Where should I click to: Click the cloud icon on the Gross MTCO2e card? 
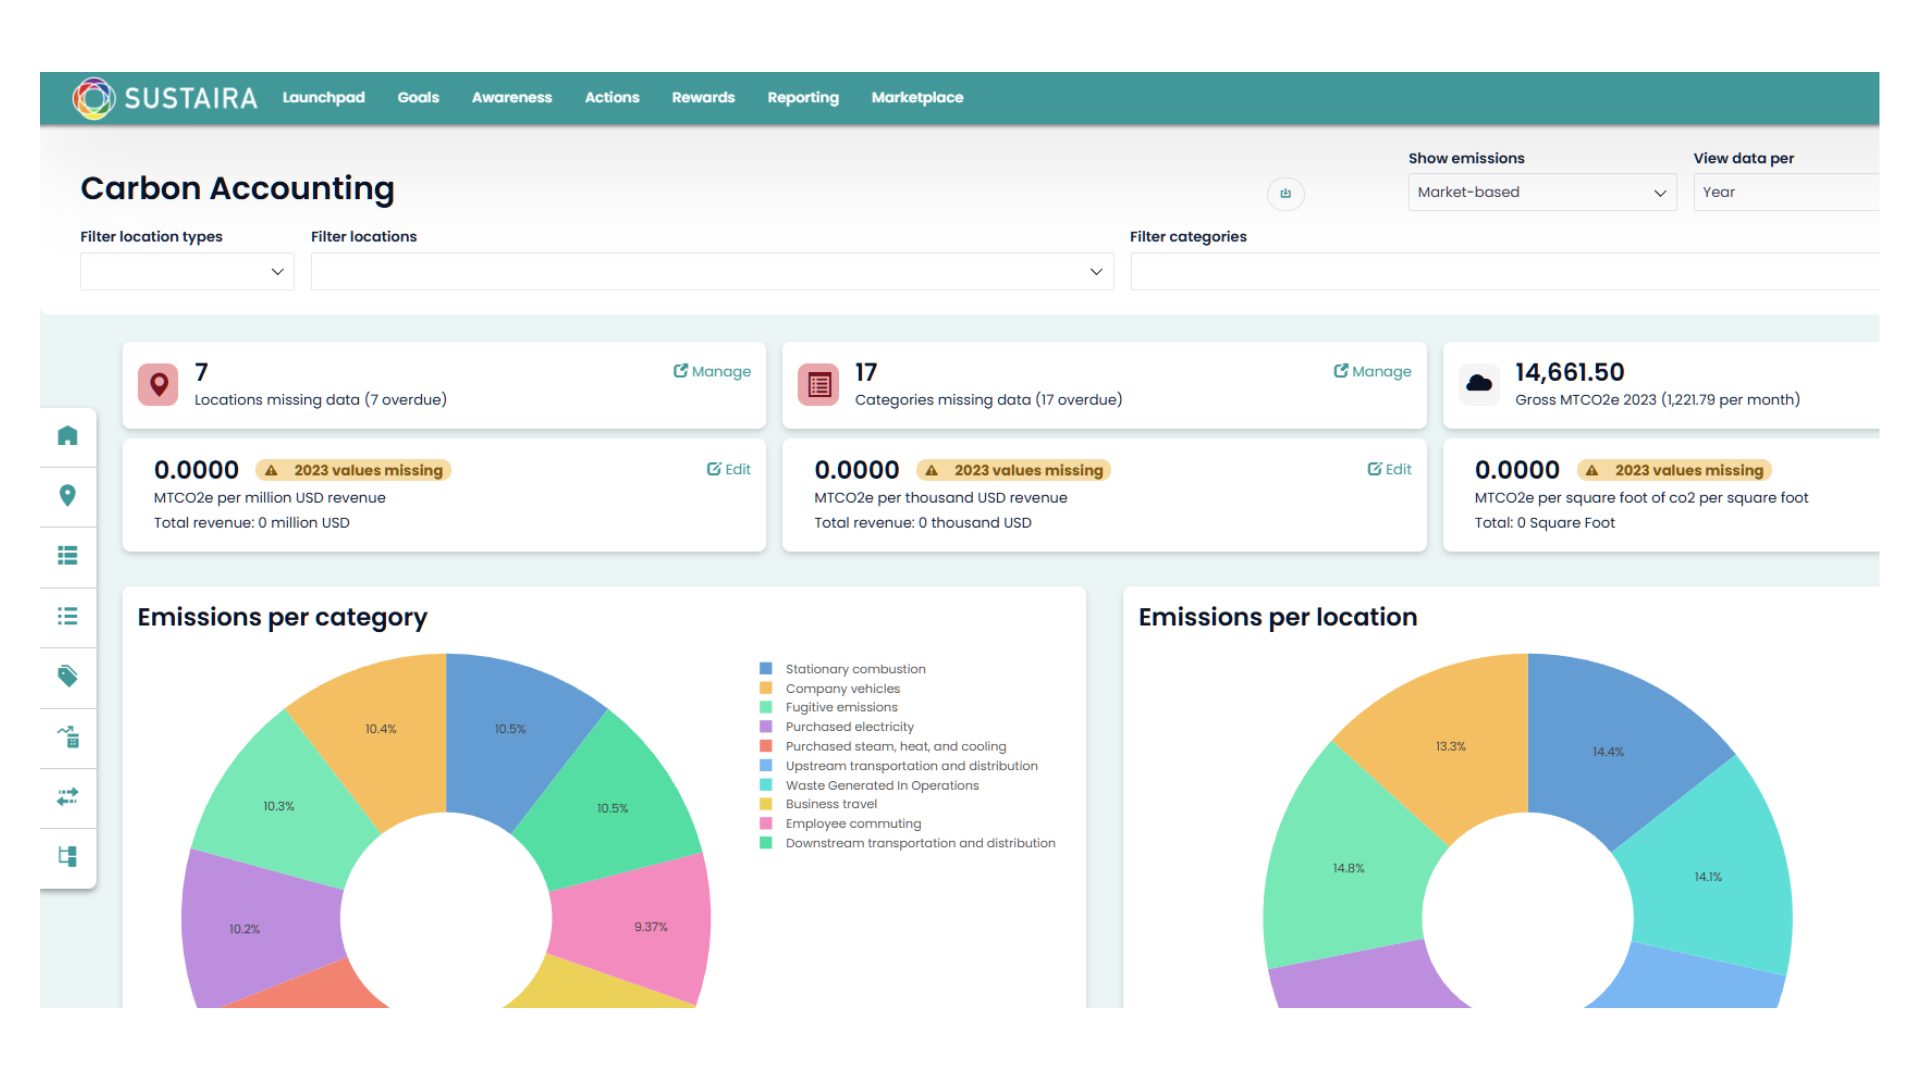(1479, 383)
